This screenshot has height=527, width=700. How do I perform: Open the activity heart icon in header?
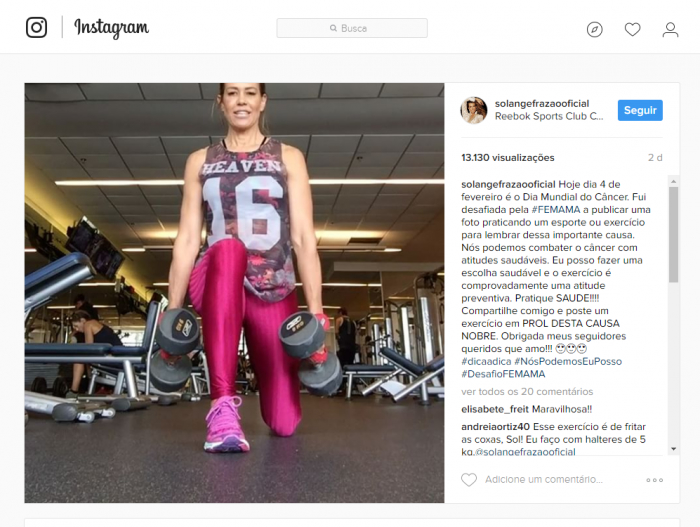click(632, 29)
